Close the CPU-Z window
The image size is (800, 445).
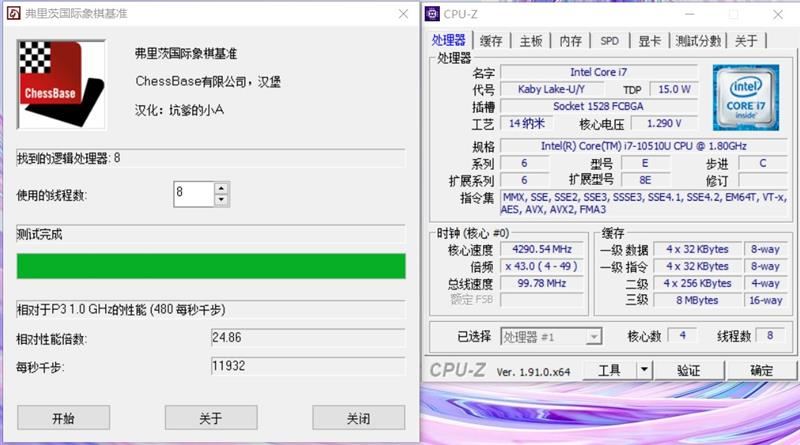pos(778,14)
